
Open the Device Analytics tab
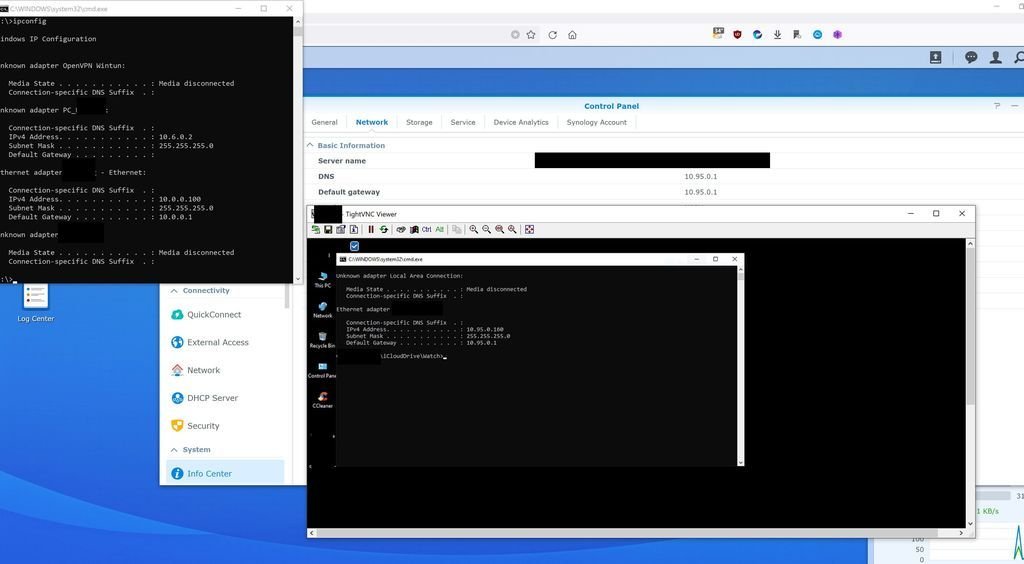[521, 122]
